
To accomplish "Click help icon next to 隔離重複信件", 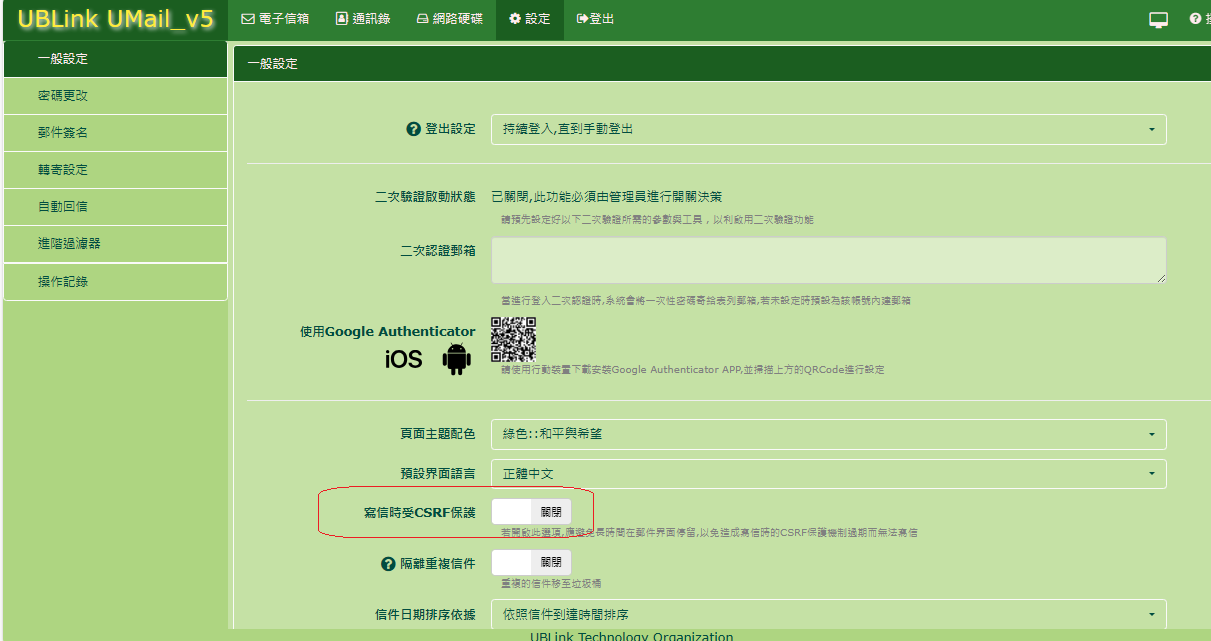I will (x=389, y=564).
